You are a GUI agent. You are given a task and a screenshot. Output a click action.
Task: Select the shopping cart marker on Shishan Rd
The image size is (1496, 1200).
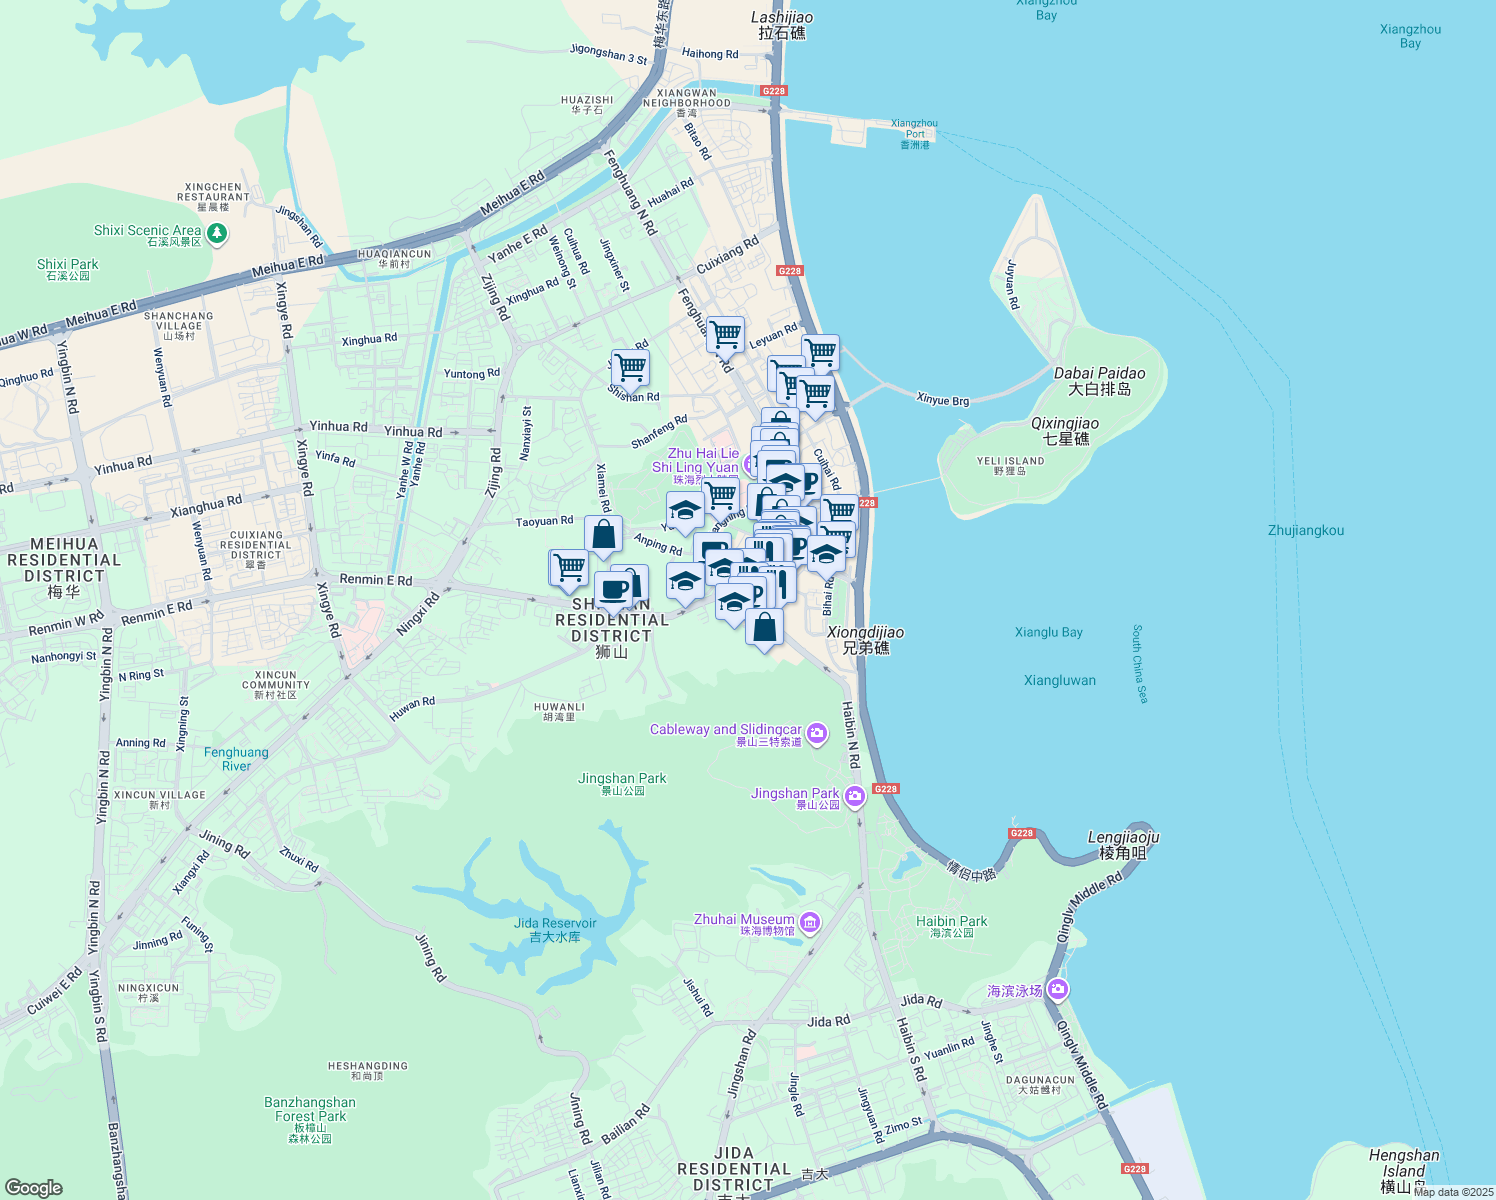(x=630, y=368)
